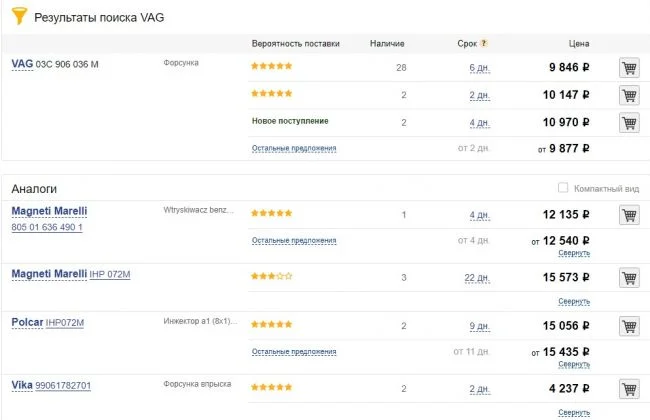The height and width of the screenshot is (420, 650).
Task: Enable the Компактный вид checkbox
Action: pos(563,188)
